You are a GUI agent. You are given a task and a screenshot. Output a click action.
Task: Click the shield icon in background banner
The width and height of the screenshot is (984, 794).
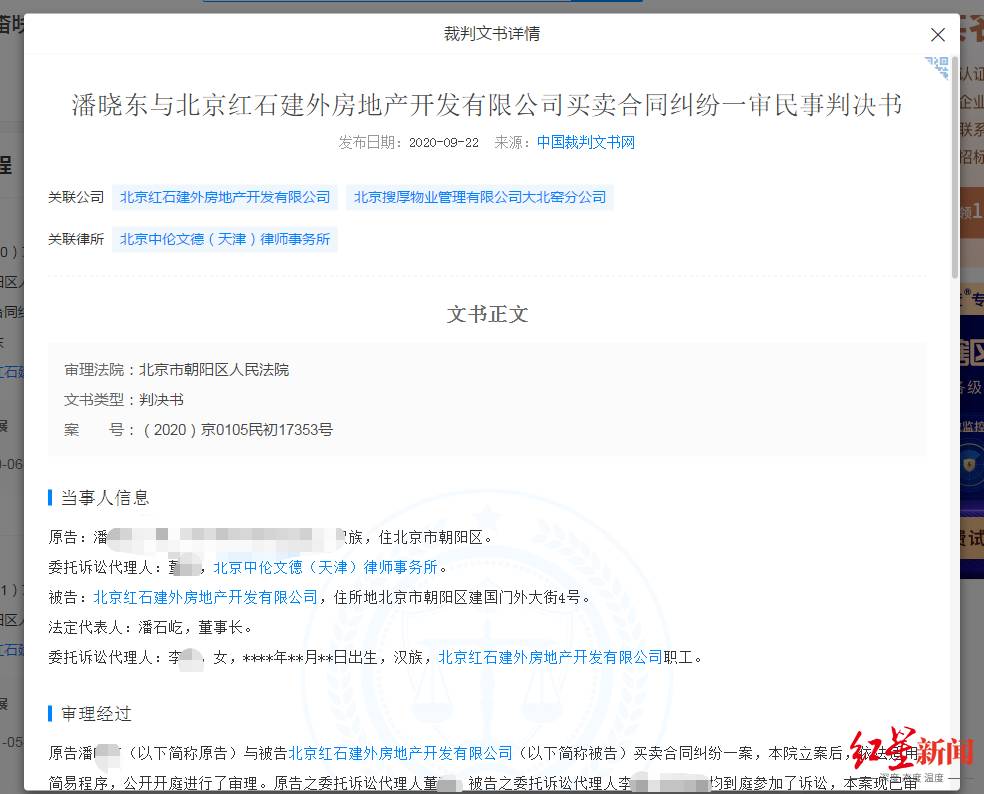pyautogui.click(x=970, y=466)
